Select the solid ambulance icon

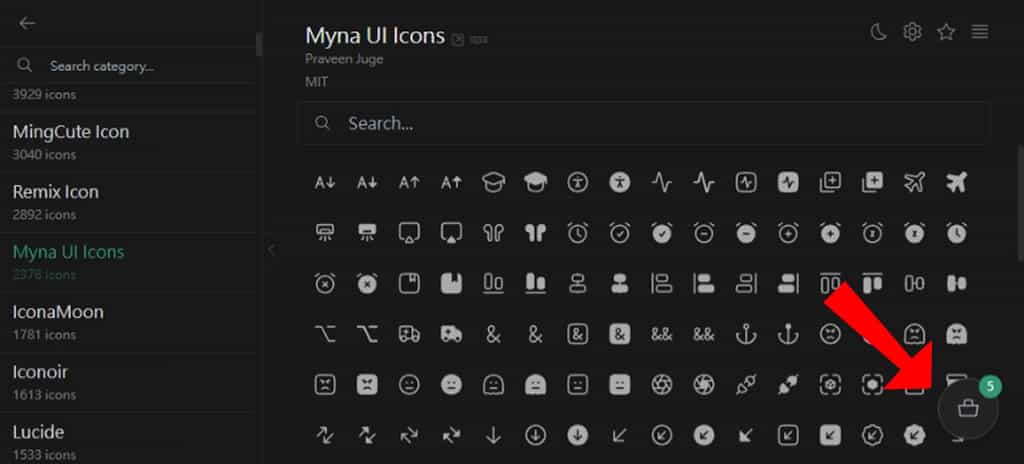point(451,334)
